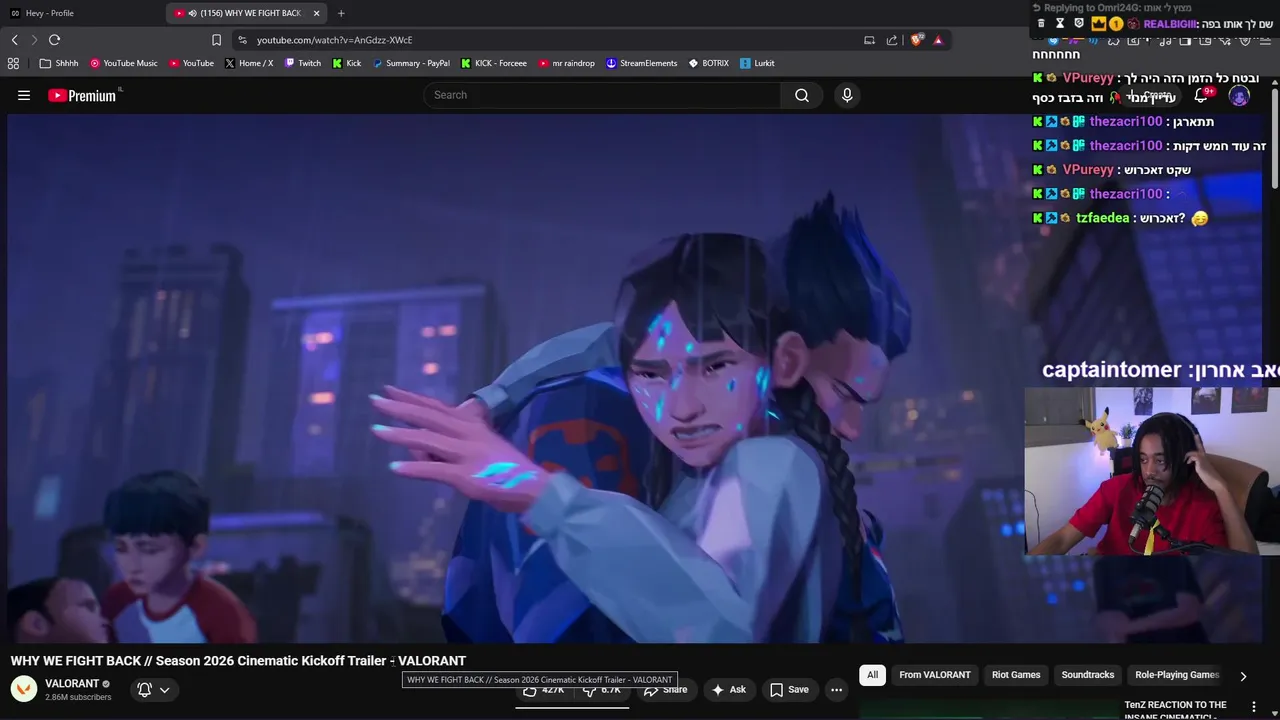Open the account avatar menu

coord(1239,96)
